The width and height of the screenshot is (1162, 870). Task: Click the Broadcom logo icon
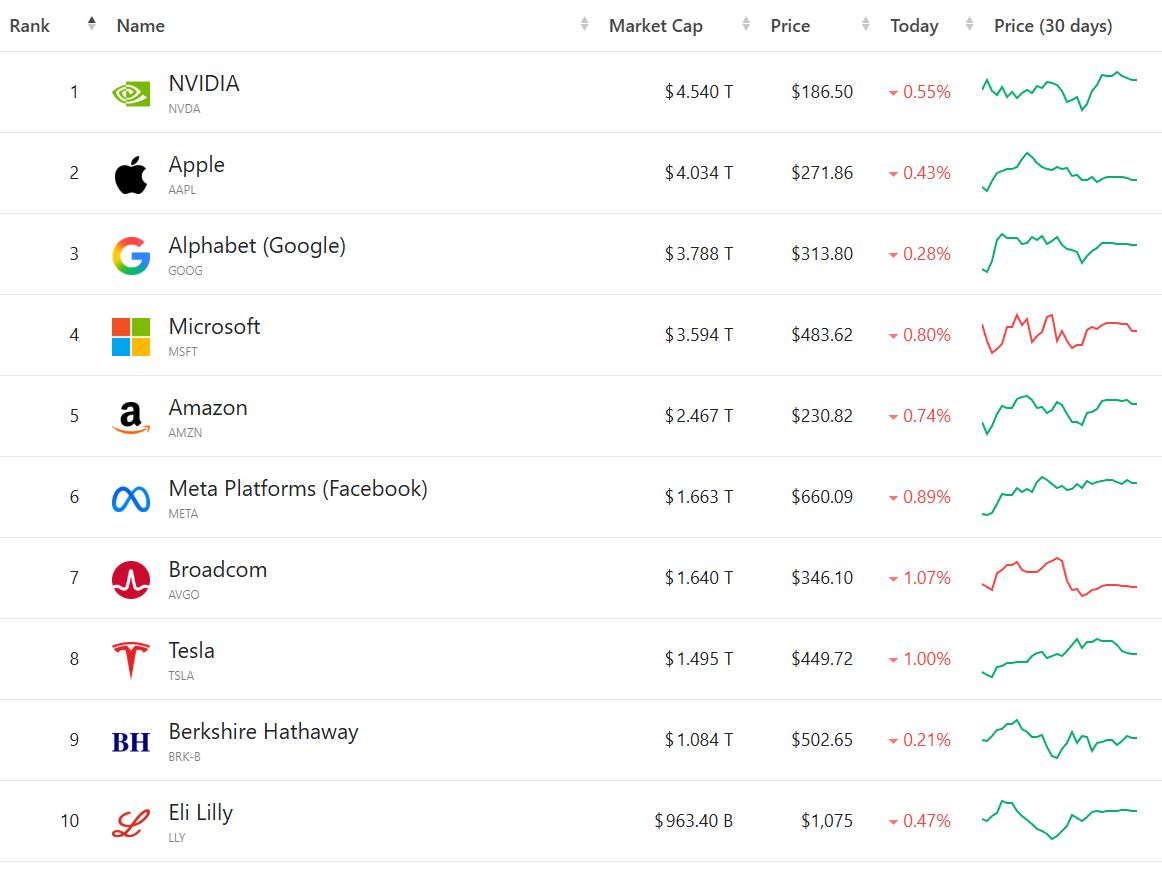pos(131,579)
